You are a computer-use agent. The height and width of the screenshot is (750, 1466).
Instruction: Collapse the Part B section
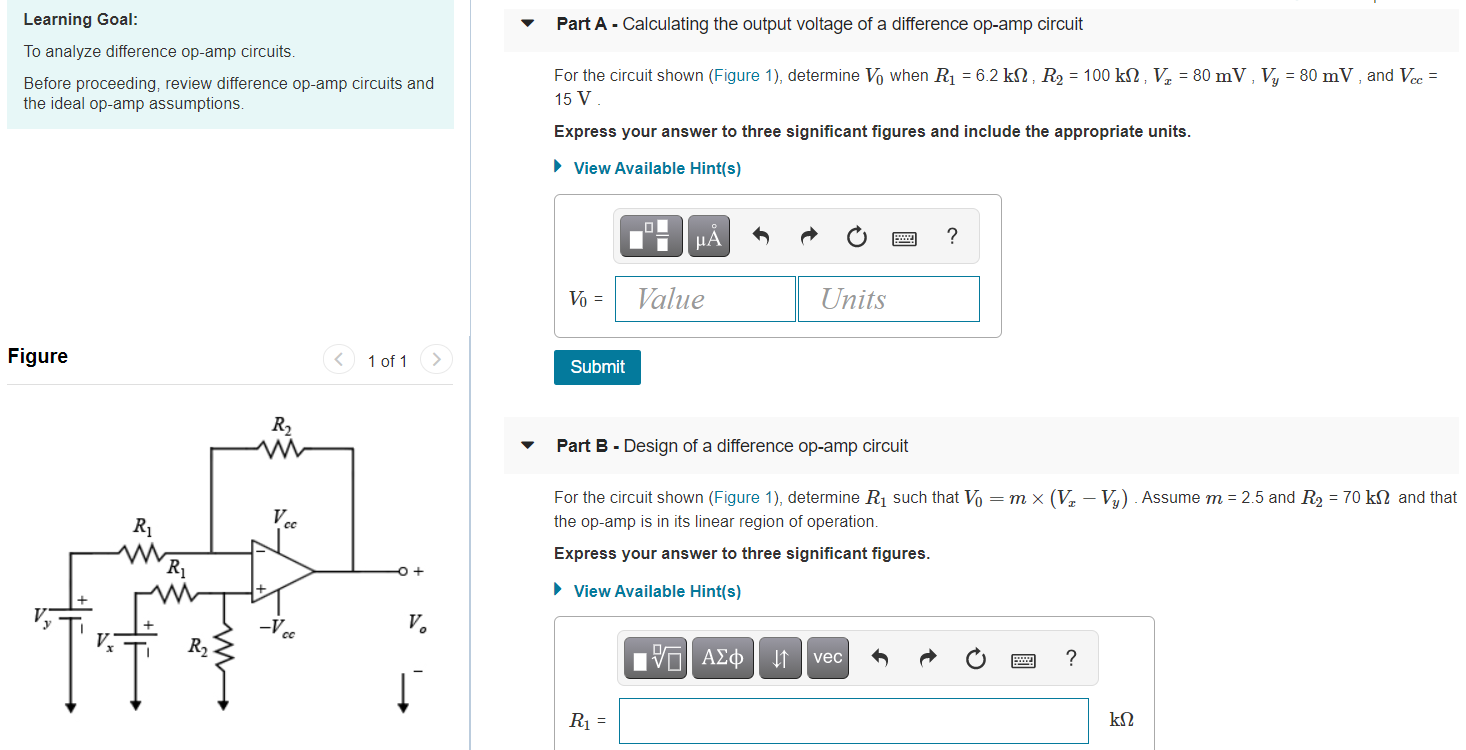(x=527, y=446)
